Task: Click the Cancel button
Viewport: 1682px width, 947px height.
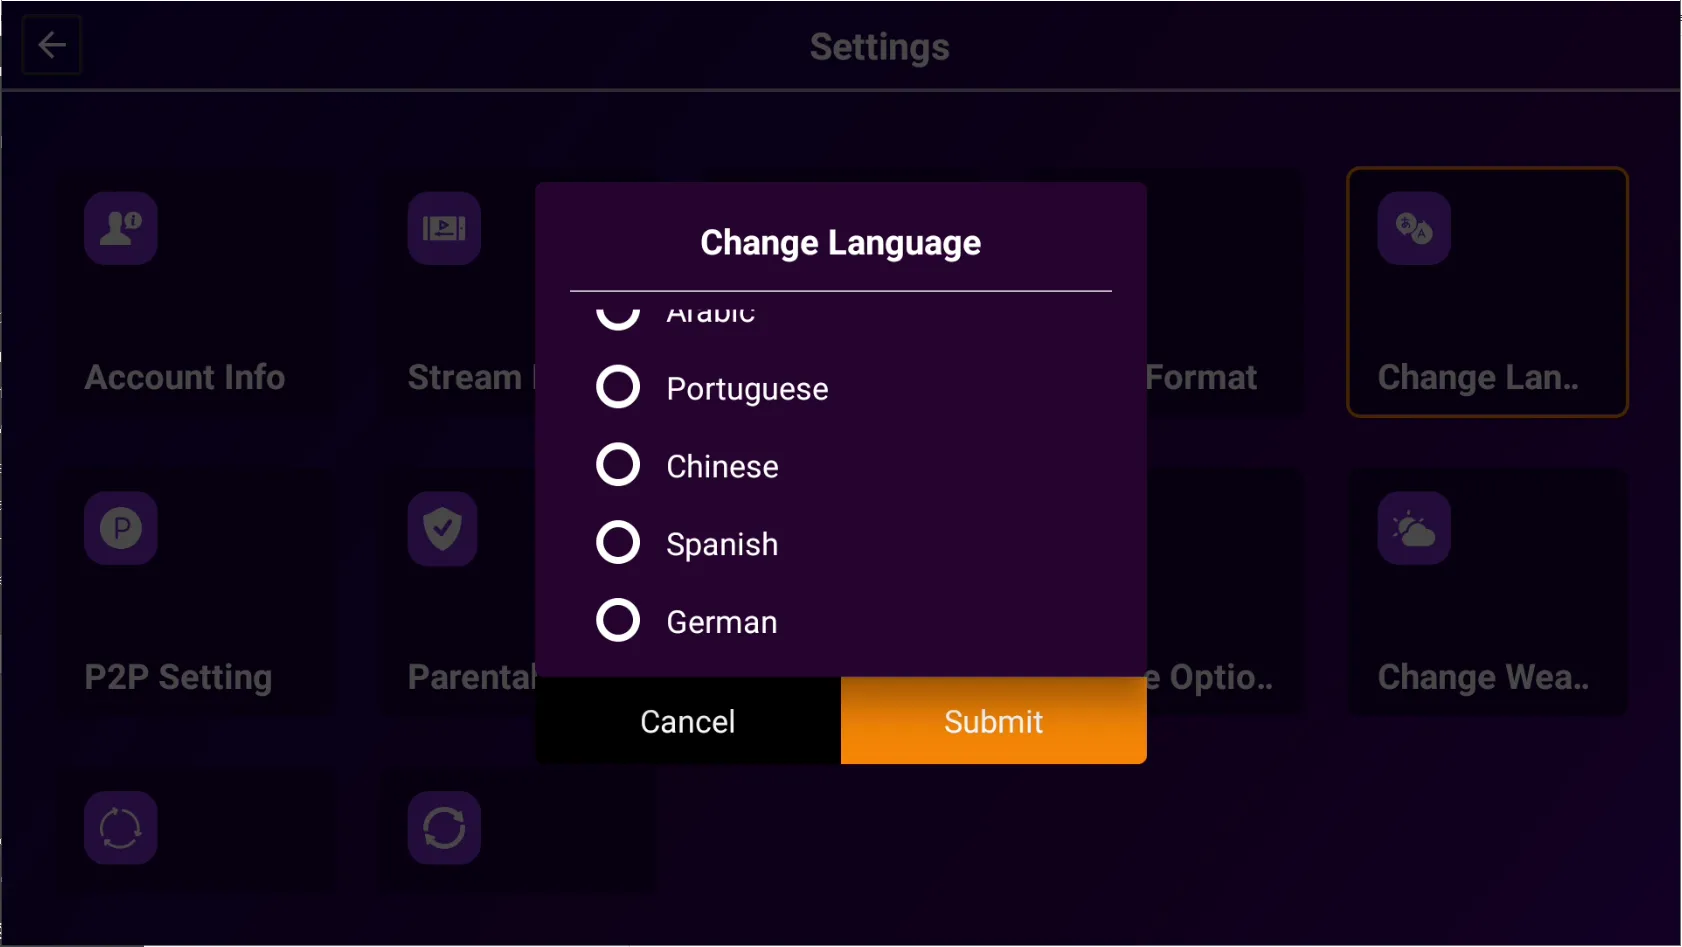Action: point(688,721)
